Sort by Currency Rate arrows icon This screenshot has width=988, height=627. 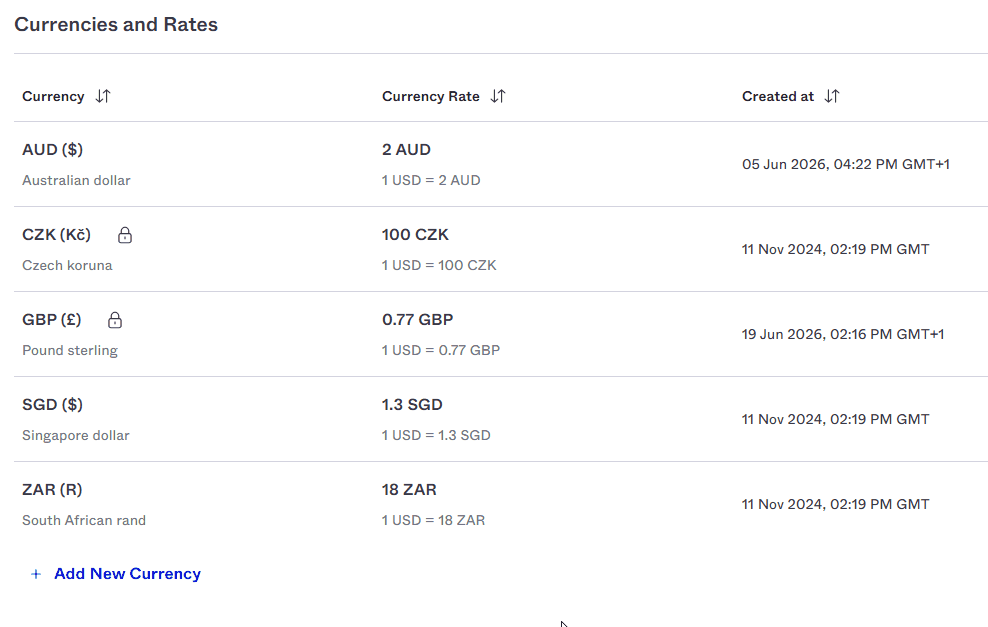click(x=498, y=96)
